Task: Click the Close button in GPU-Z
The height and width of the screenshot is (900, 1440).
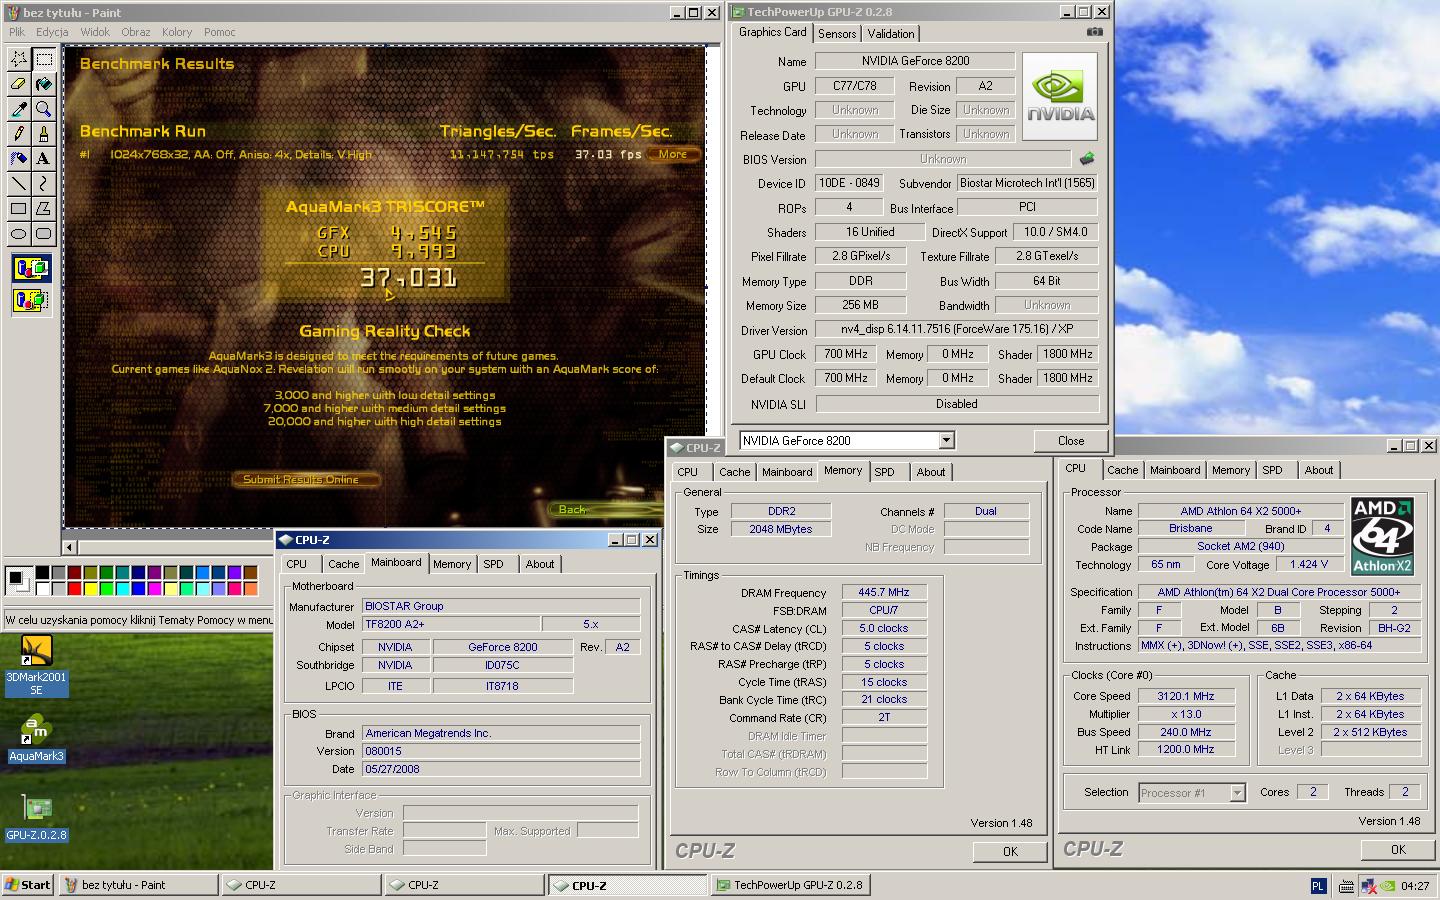Action: click(1071, 441)
